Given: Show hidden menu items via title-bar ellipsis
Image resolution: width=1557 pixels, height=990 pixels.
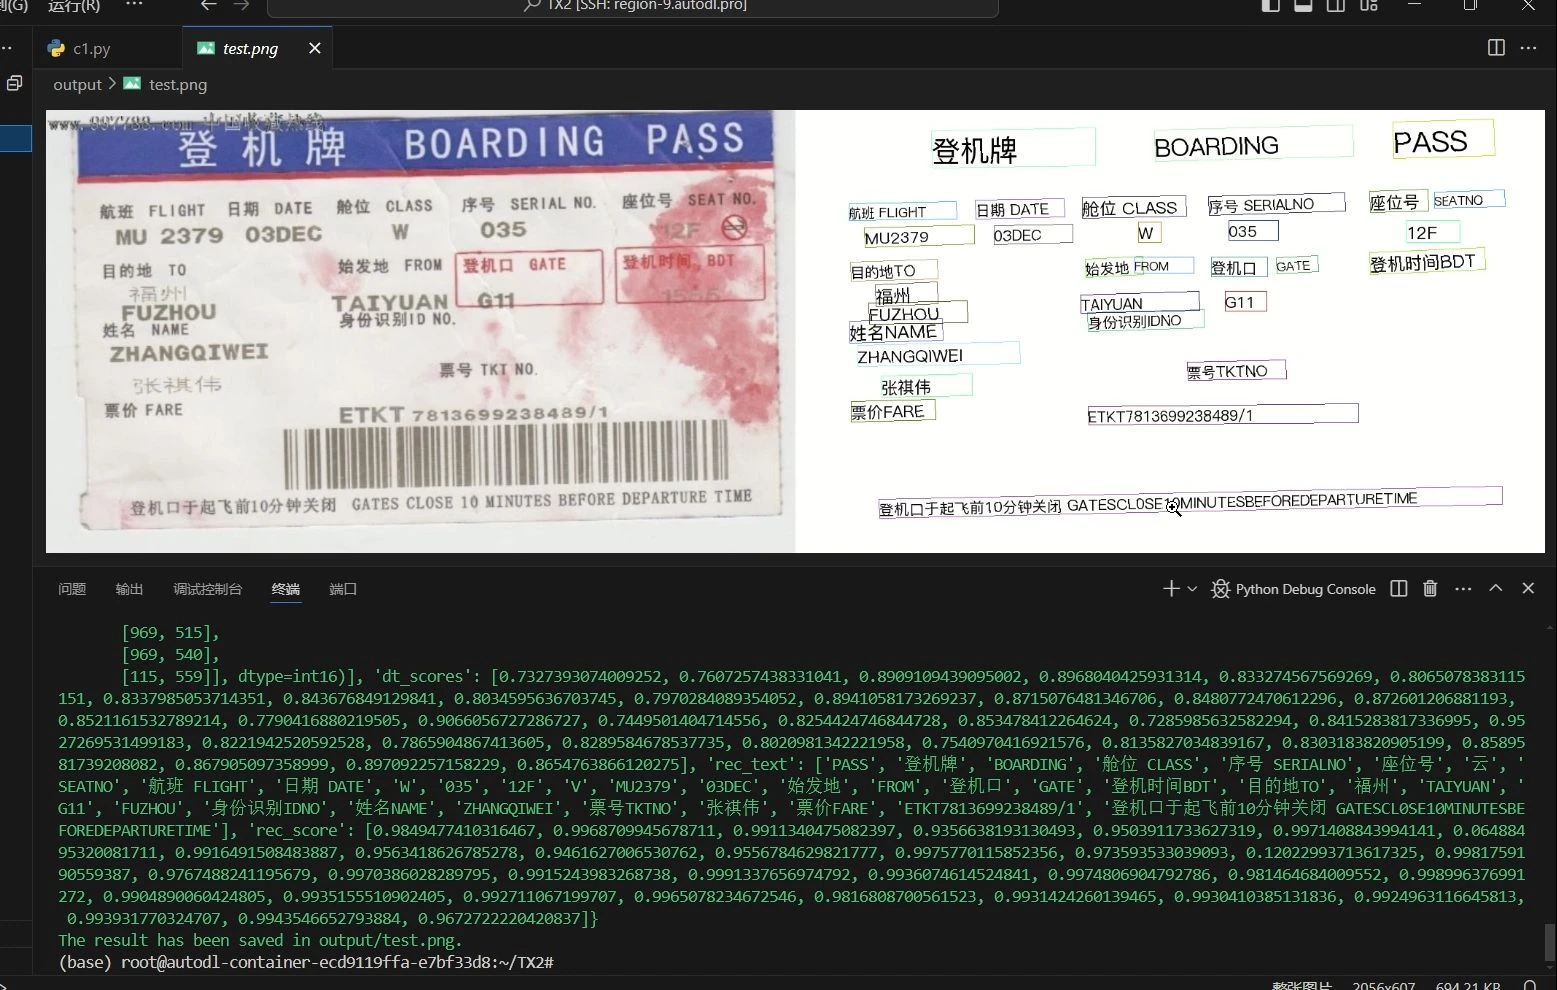Looking at the screenshot, I should point(134,5).
